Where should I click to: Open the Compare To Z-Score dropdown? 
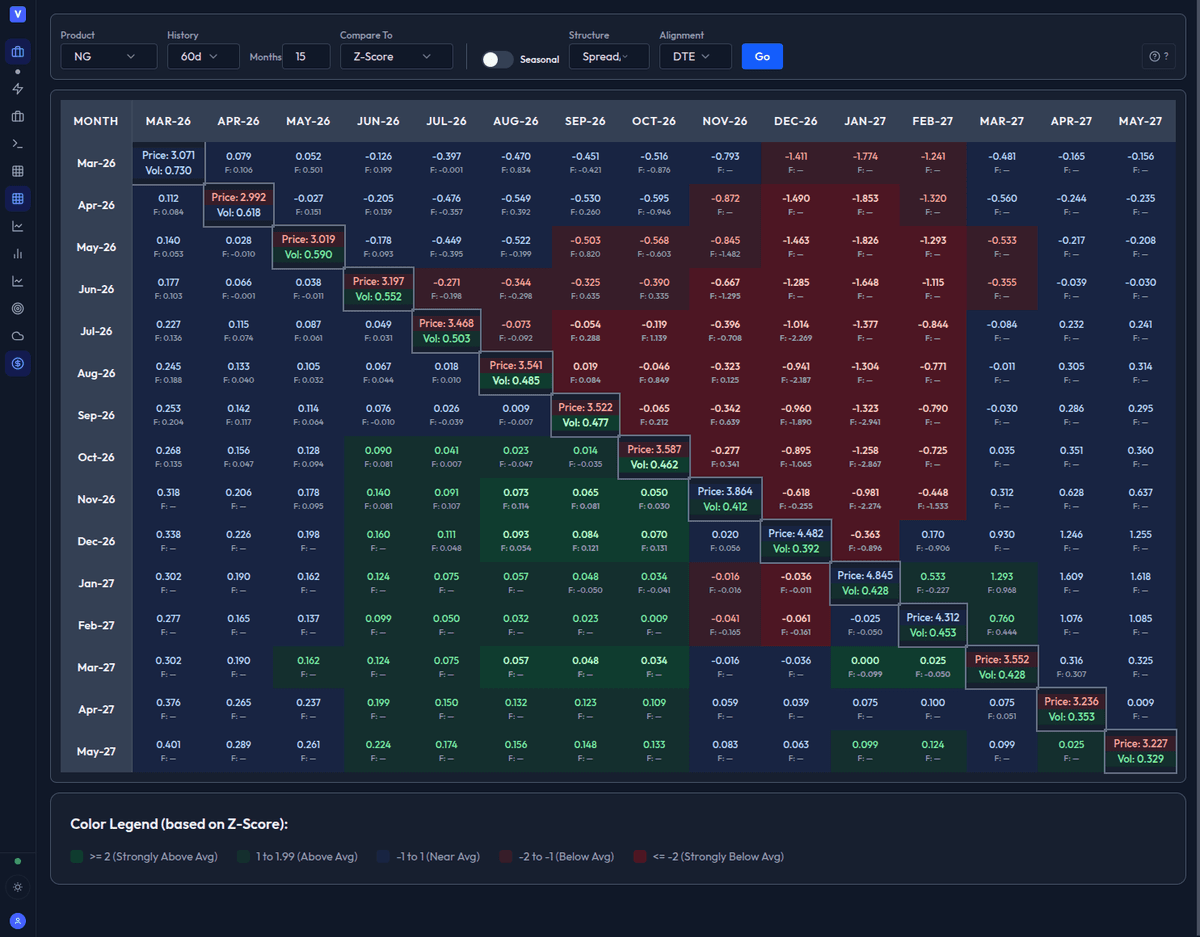[395, 56]
